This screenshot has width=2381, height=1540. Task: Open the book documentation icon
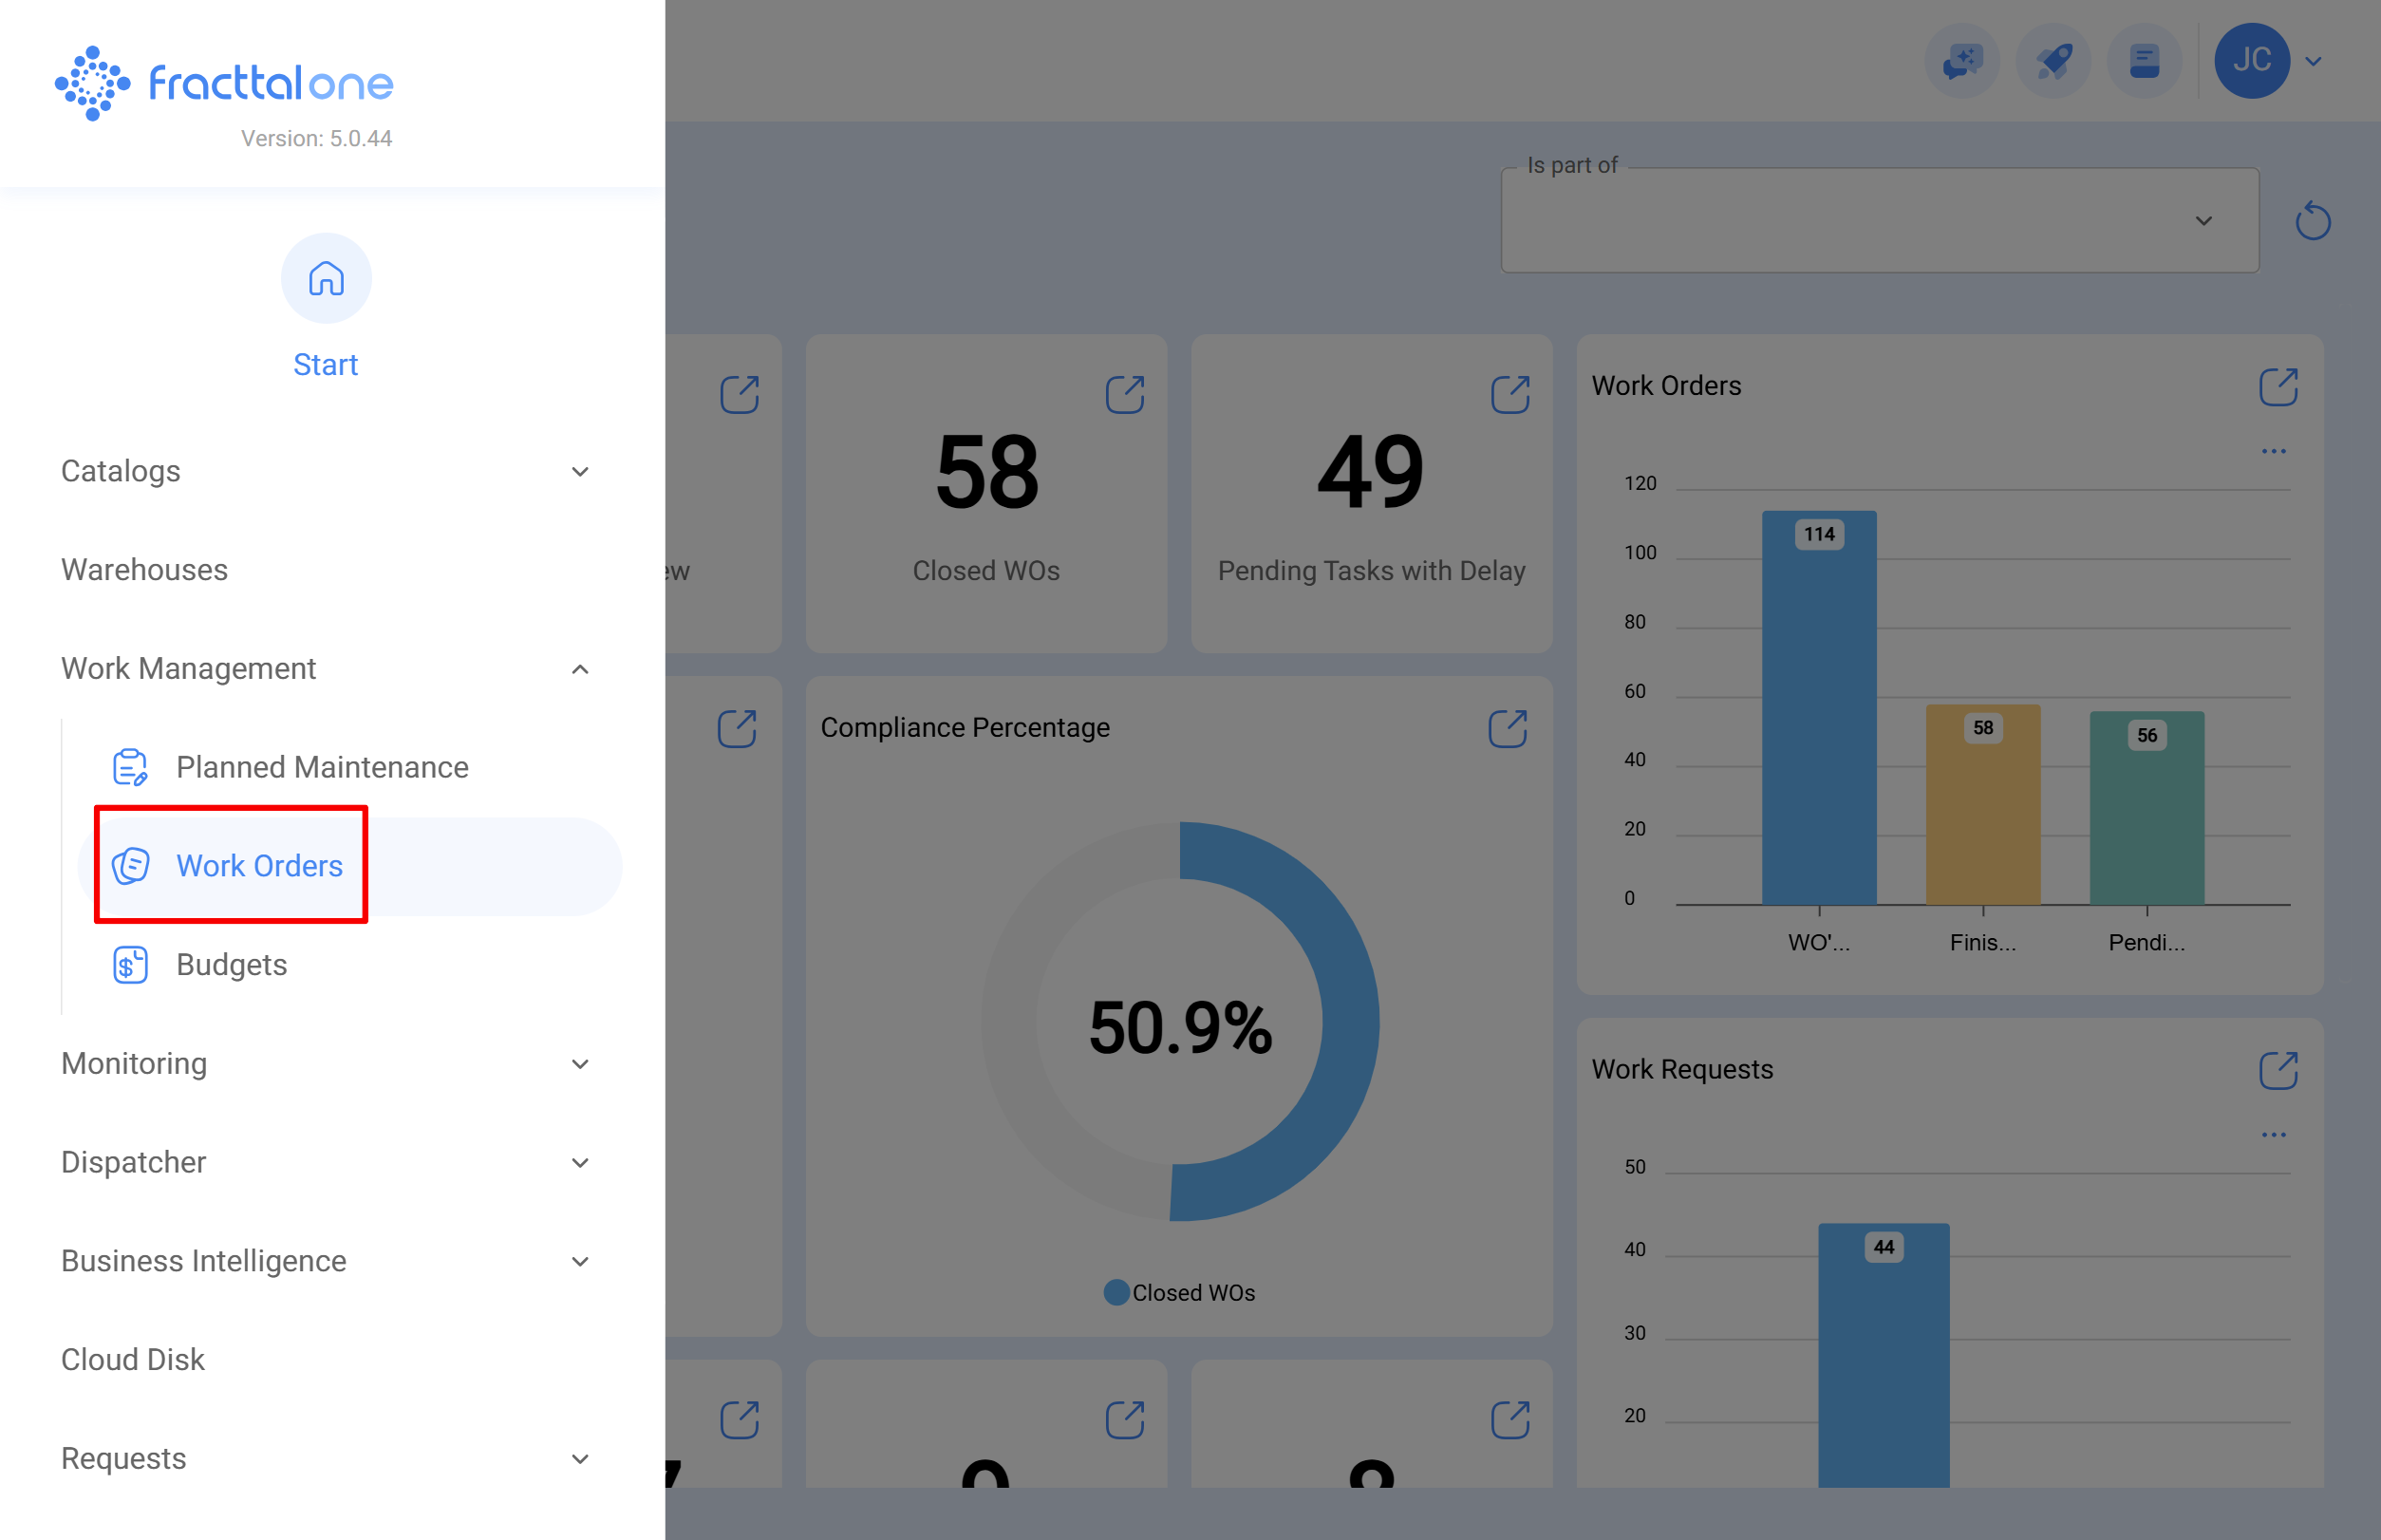[2144, 61]
